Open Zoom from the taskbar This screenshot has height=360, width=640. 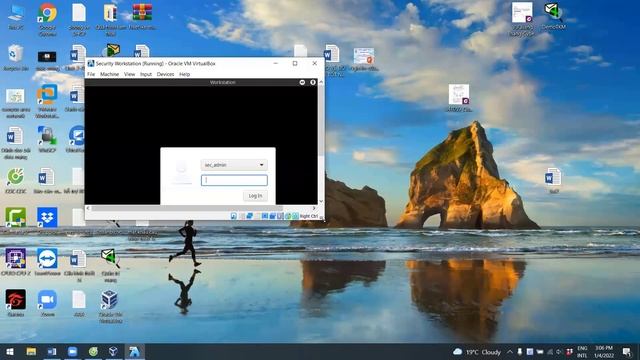[72, 352]
